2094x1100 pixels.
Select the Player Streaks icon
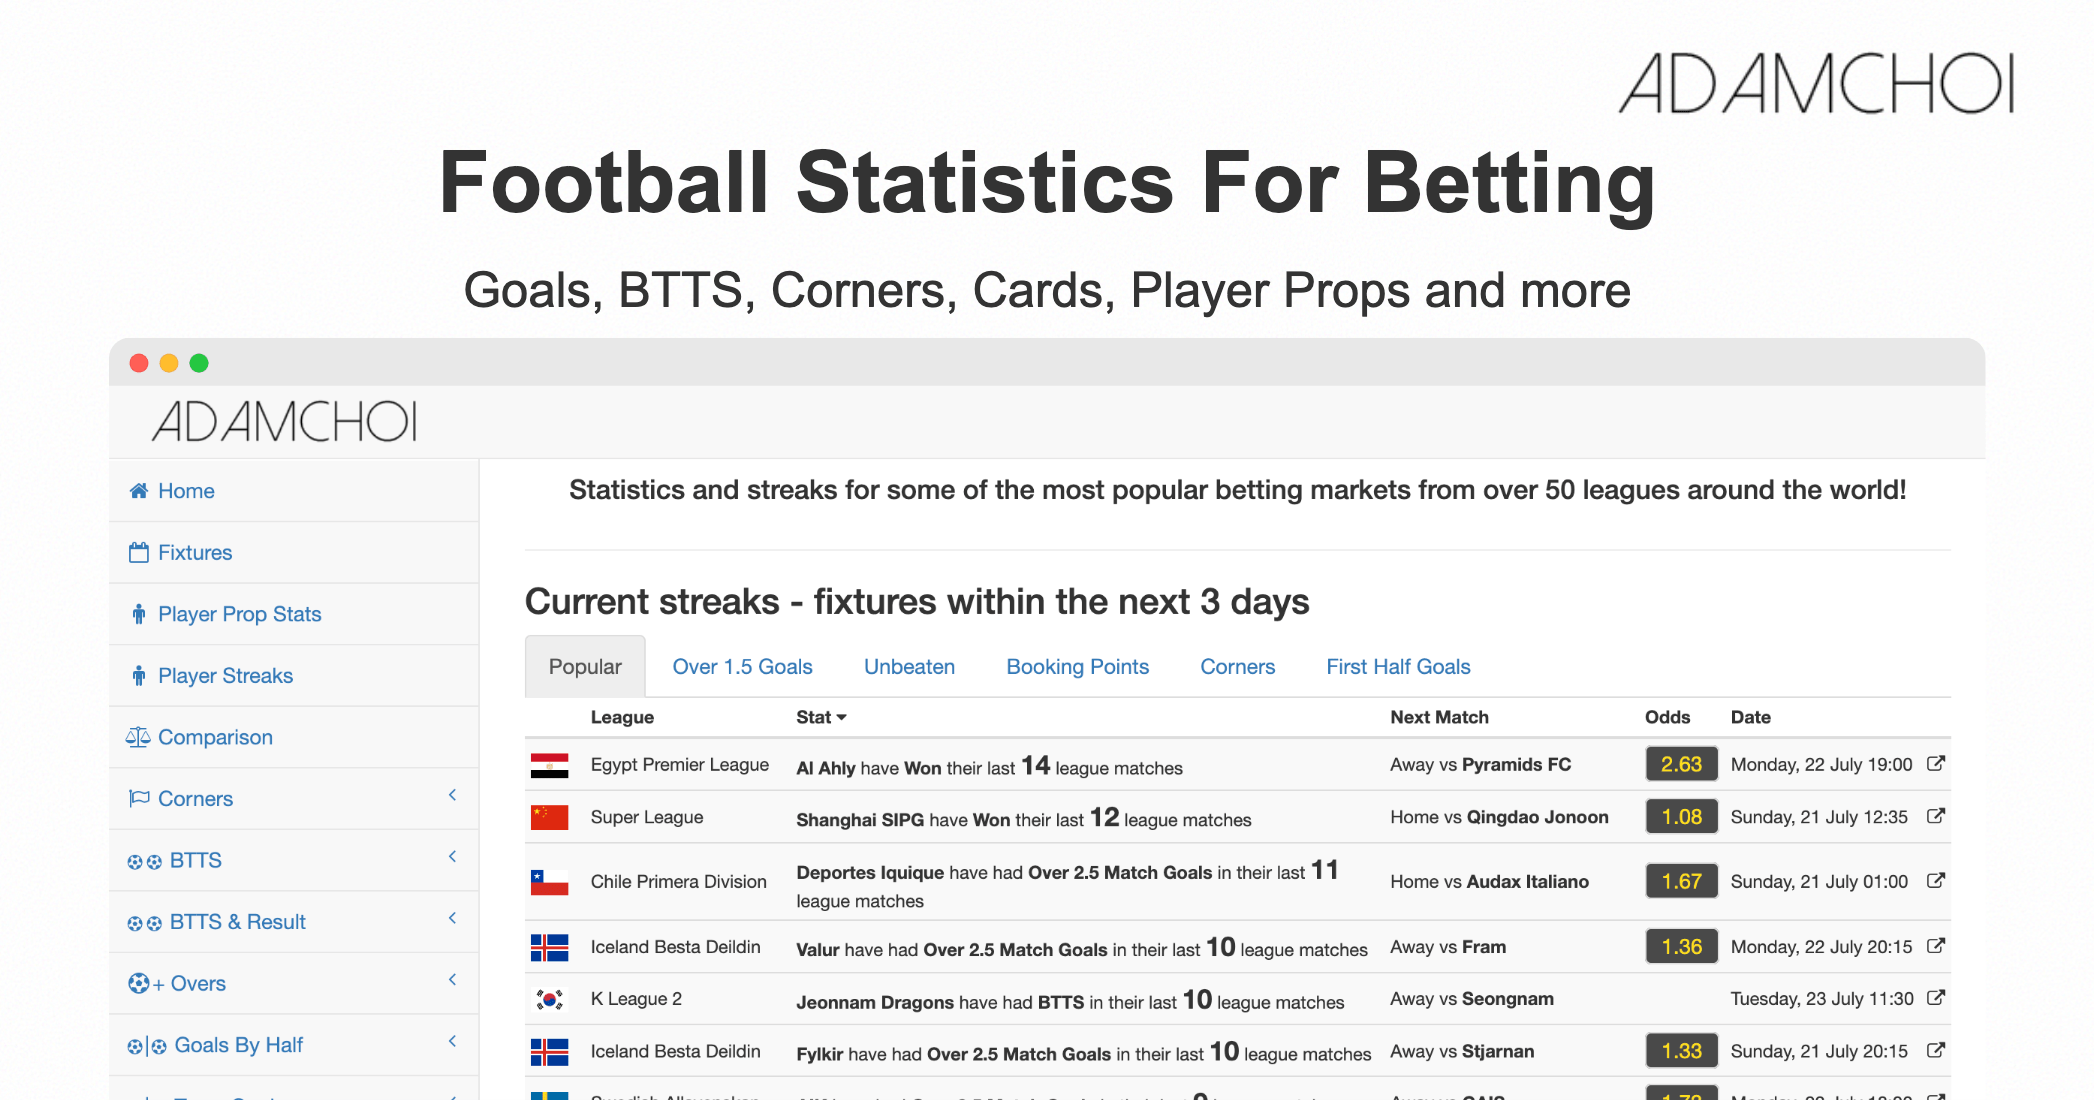[x=139, y=675]
